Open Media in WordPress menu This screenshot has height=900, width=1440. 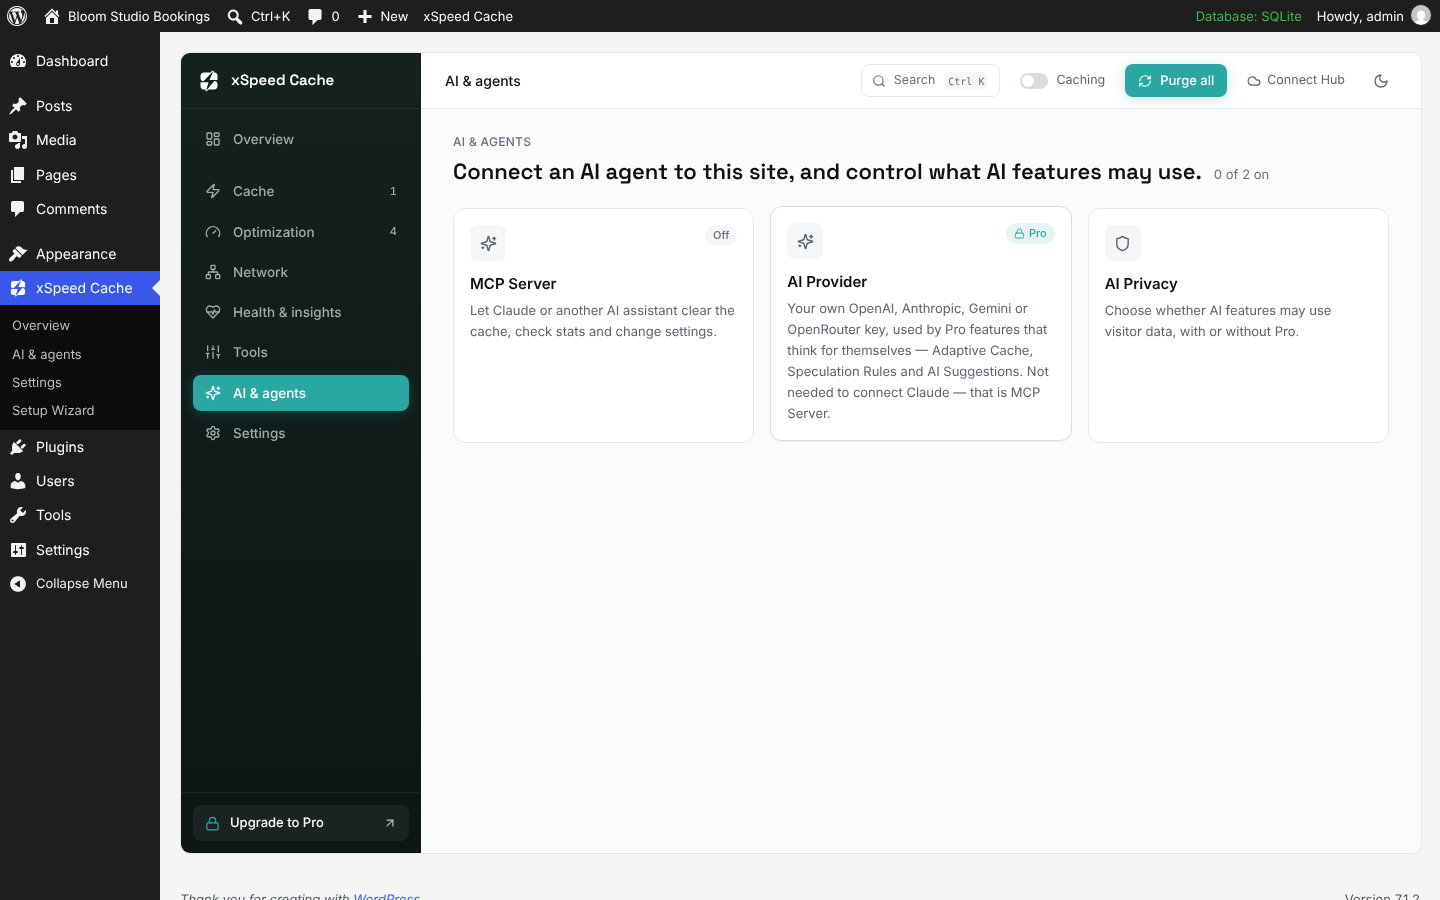(80, 140)
